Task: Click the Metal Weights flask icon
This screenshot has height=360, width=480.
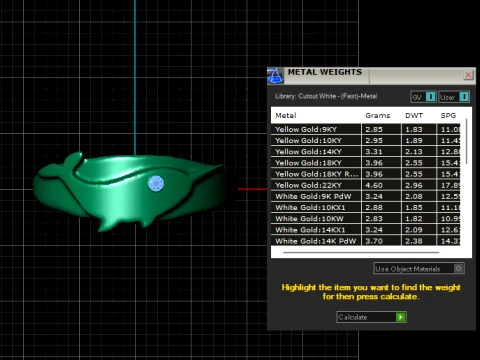Action: tap(275, 76)
